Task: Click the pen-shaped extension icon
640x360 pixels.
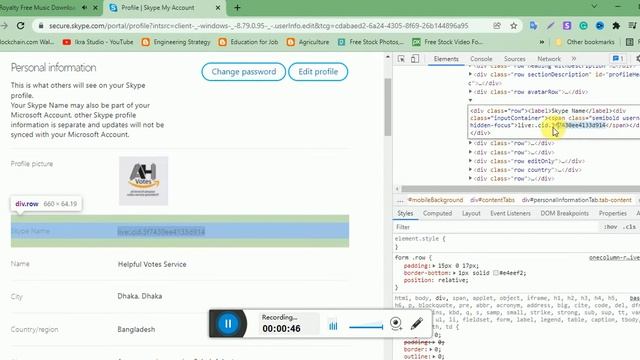Action: pos(550,26)
